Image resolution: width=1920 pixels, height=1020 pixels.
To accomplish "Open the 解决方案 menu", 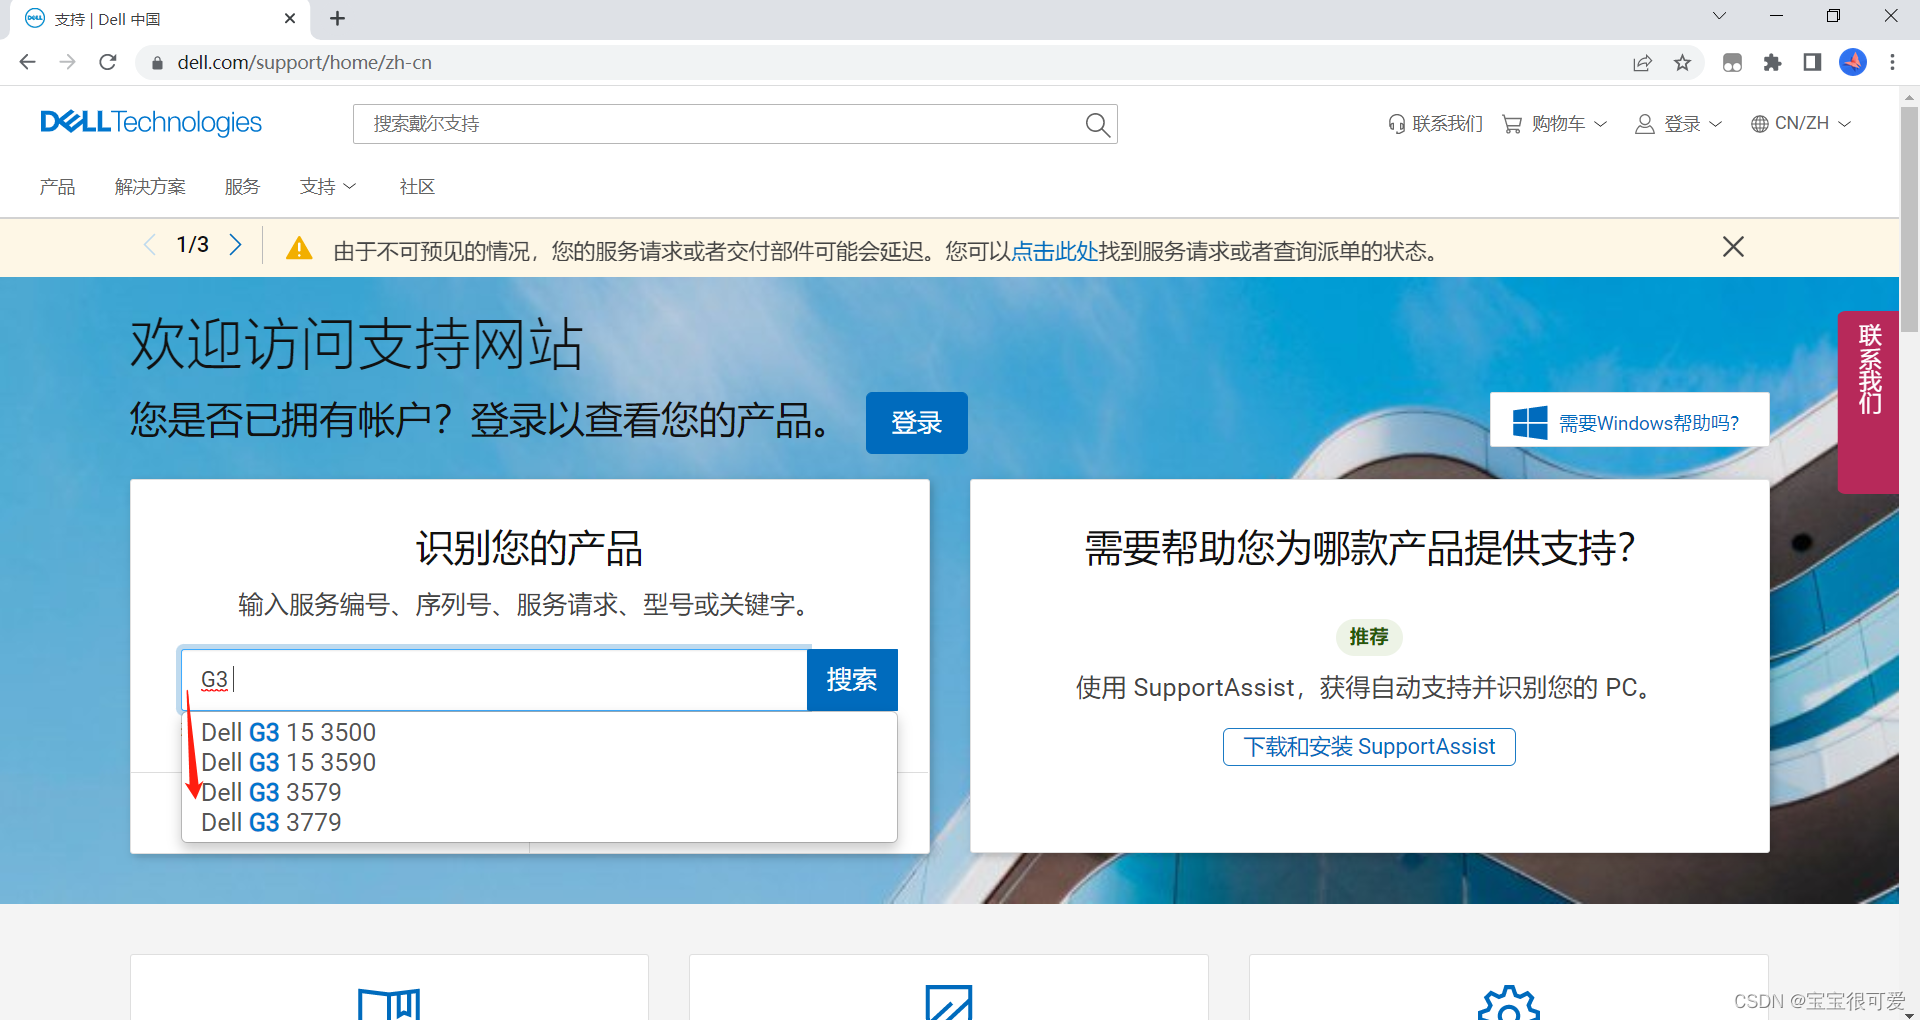I will 150,187.
